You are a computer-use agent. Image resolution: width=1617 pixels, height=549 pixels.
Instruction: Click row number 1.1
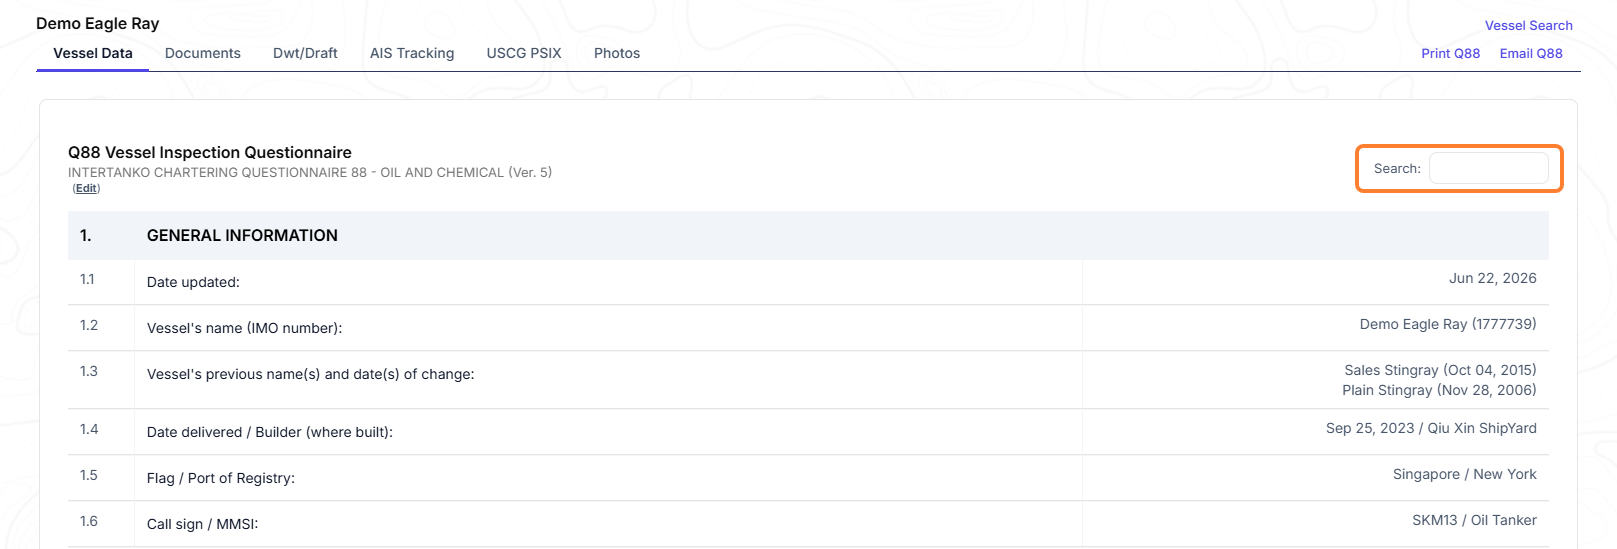[87, 279]
